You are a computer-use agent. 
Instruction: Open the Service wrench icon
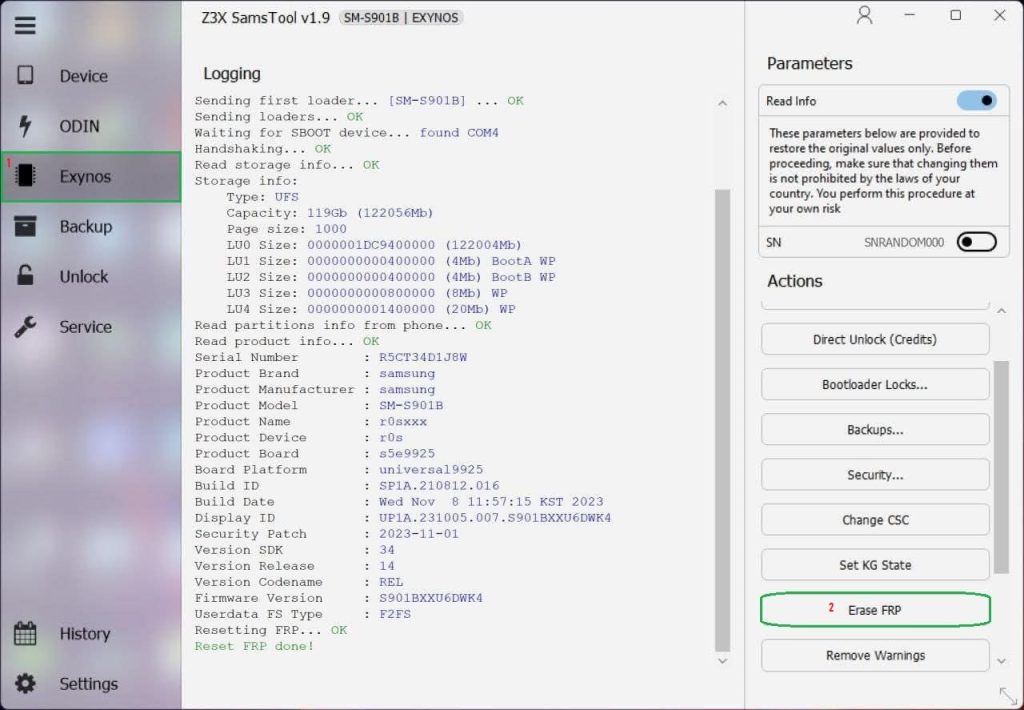[x=25, y=326]
